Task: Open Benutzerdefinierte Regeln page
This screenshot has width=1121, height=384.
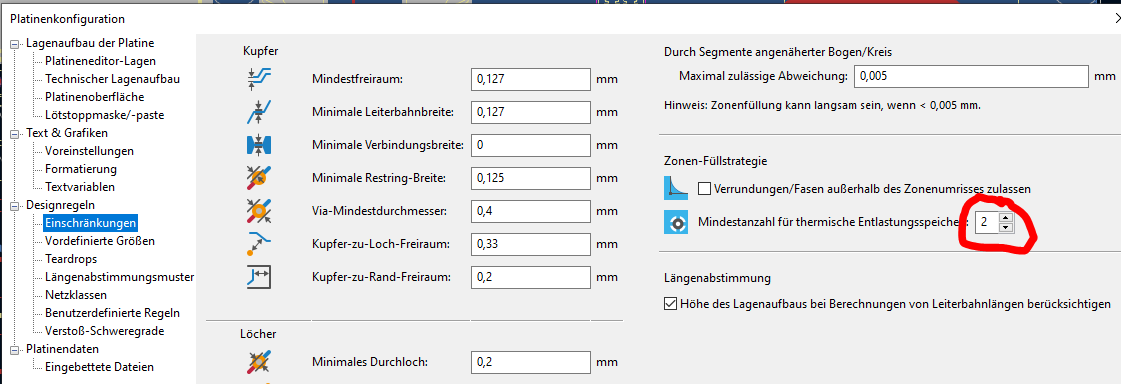Action: 112,312
